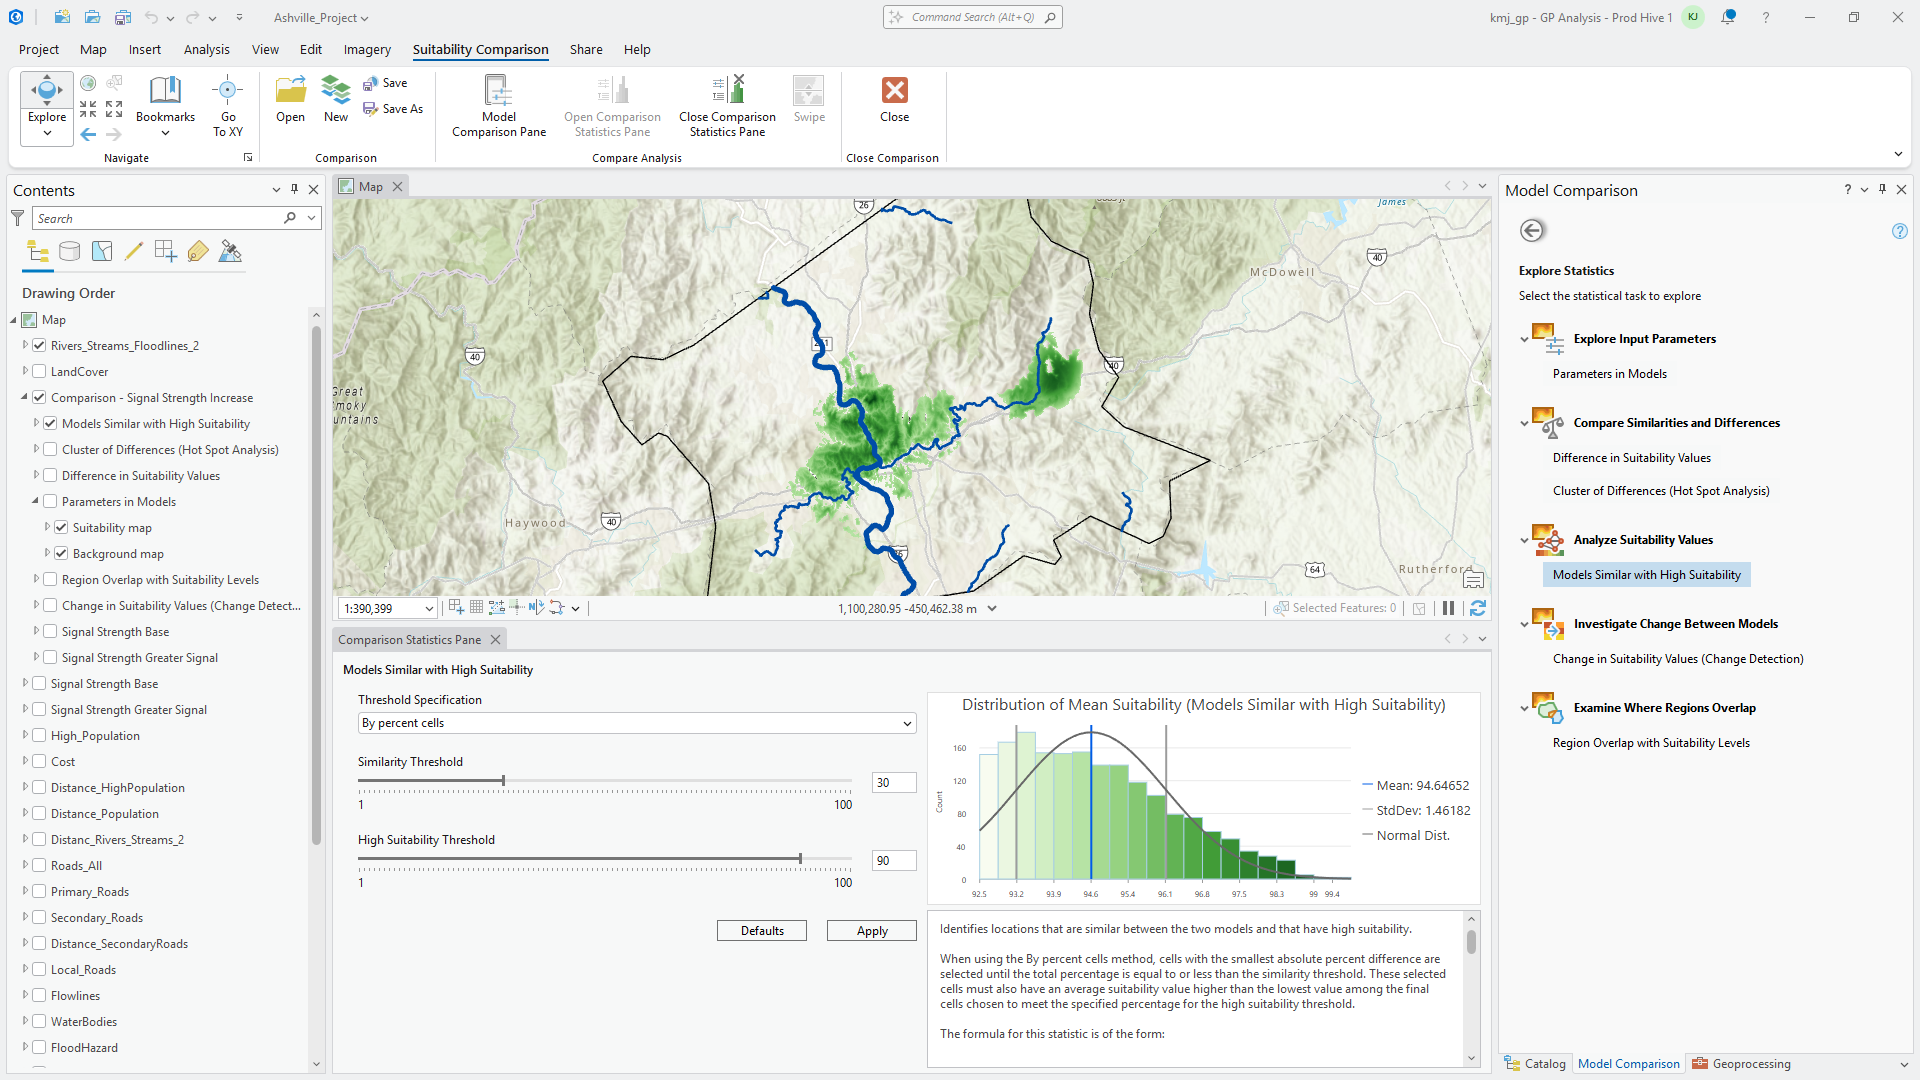Screen dimensions: 1920x1080
Task: Refresh the map view icon
Action: pyautogui.click(x=1478, y=608)
